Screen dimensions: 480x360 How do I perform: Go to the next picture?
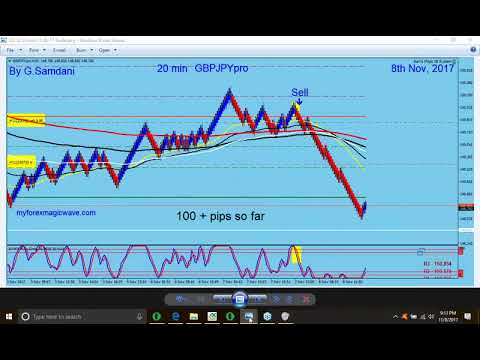(x=257, y=299)
